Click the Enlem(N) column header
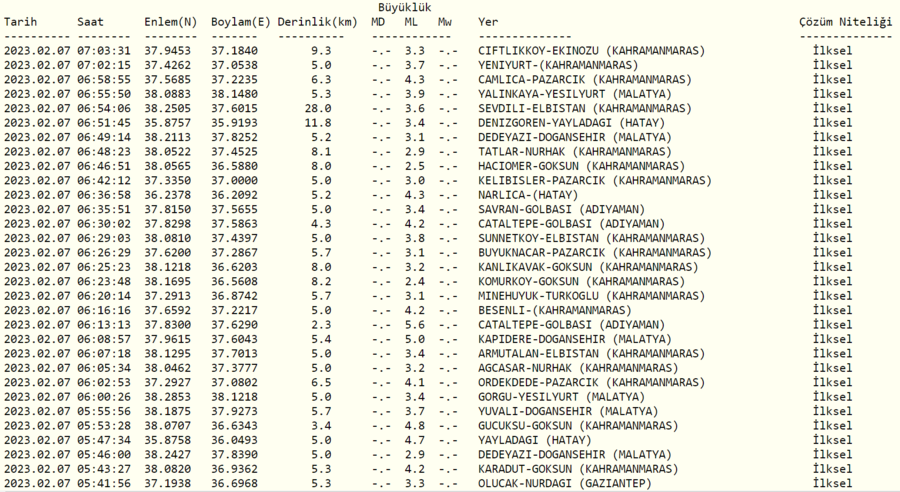 (x=170, y=21)
